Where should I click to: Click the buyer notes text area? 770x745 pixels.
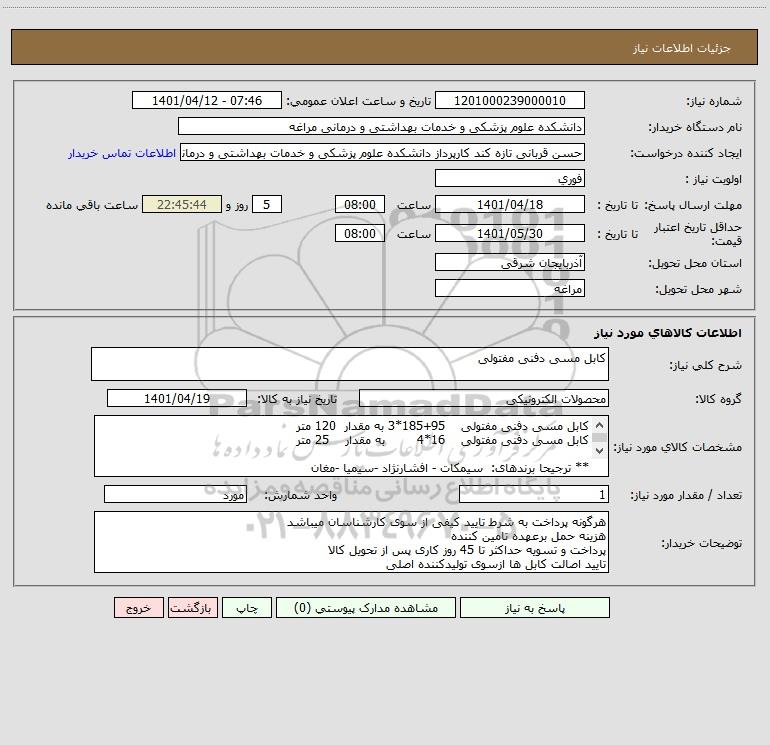click(351, 542)
